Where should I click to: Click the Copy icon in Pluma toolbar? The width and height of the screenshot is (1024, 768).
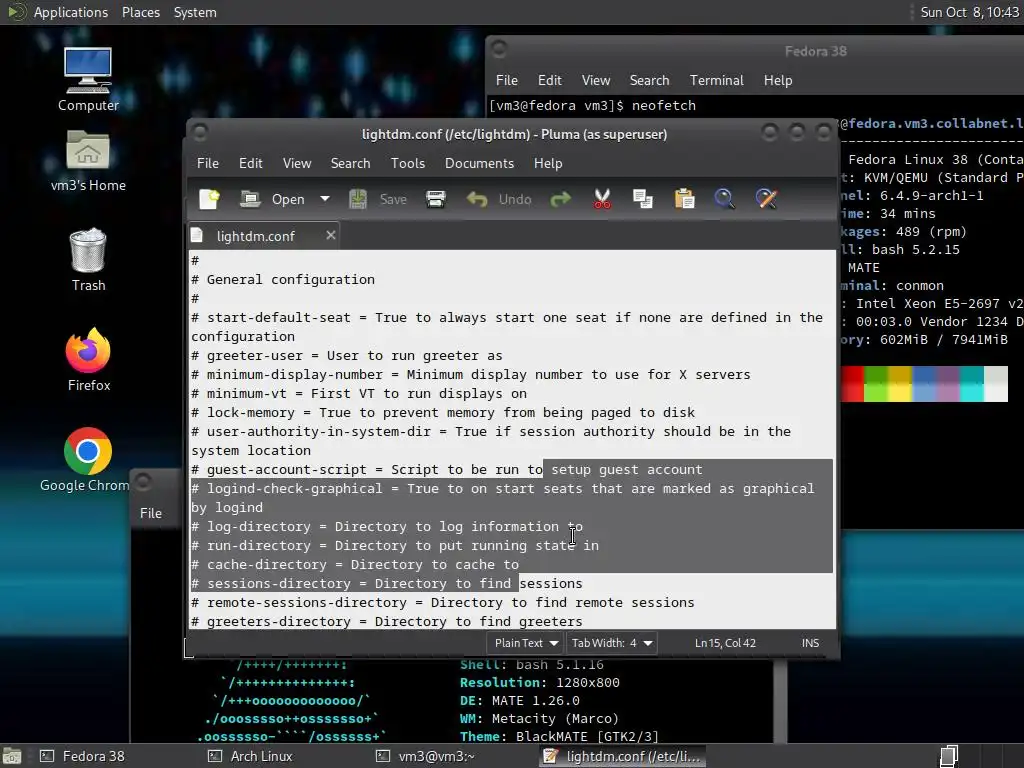(x=643, y=199)
